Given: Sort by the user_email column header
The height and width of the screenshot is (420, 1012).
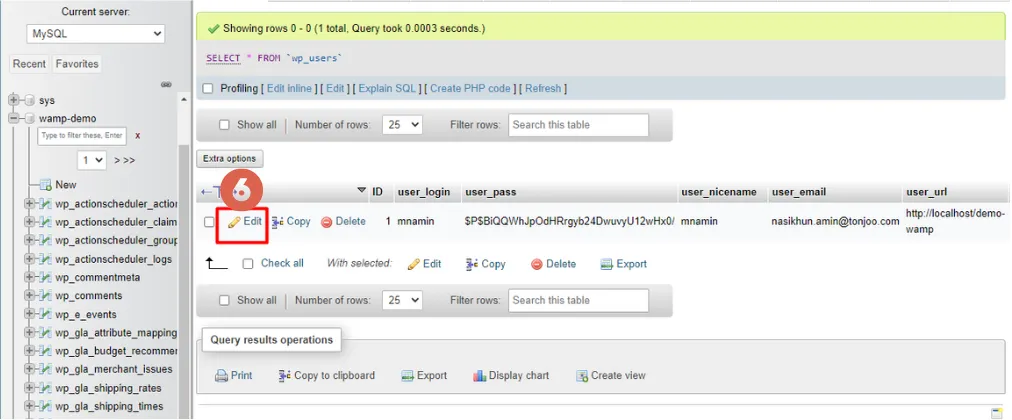Looking at the screenshot, I should pos(799,192).
